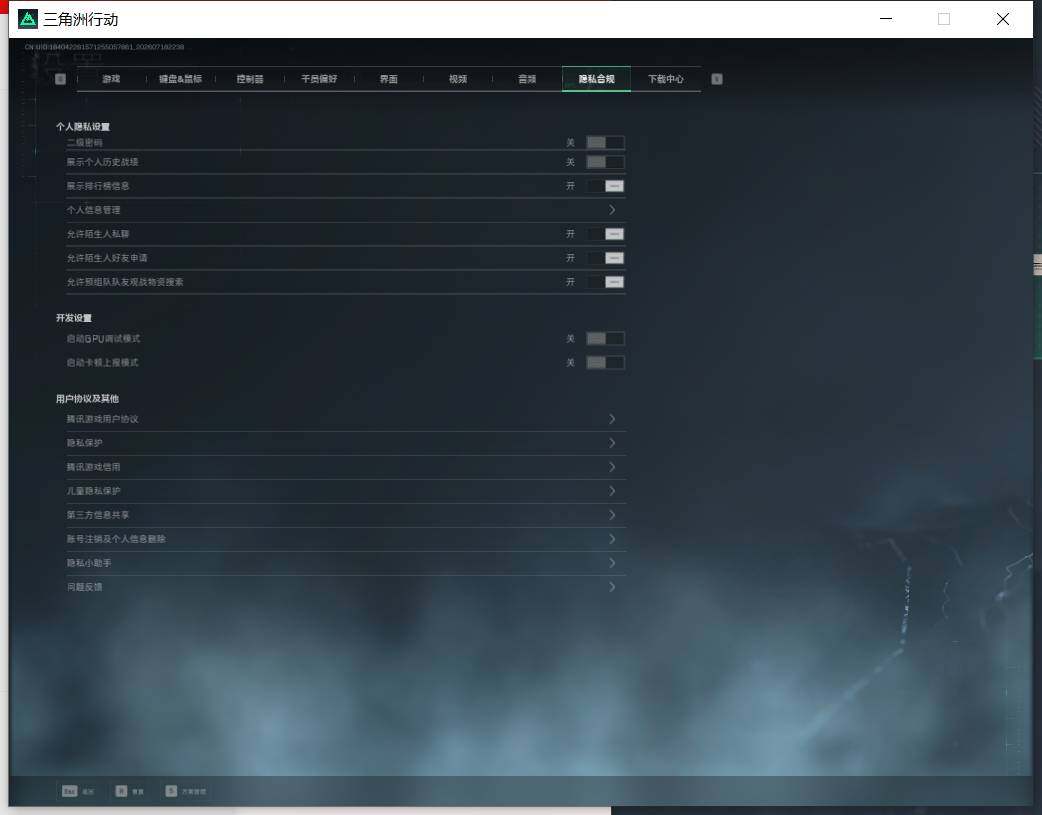Viewport: 1042px width, 815px height.
Task: Open 腾讯游戏用户协议 chevron arrow
Action: coord(612,419)
